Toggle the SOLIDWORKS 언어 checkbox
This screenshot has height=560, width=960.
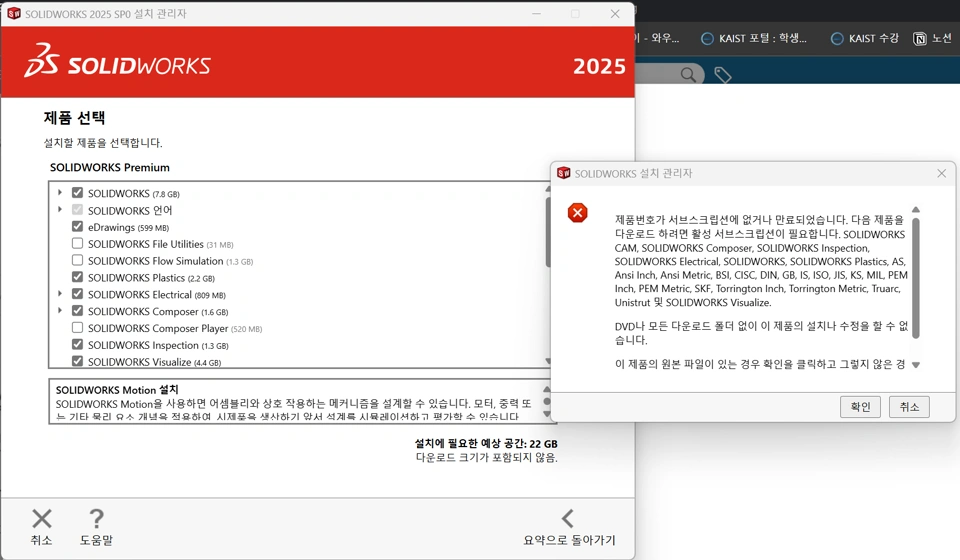[77, 209]
